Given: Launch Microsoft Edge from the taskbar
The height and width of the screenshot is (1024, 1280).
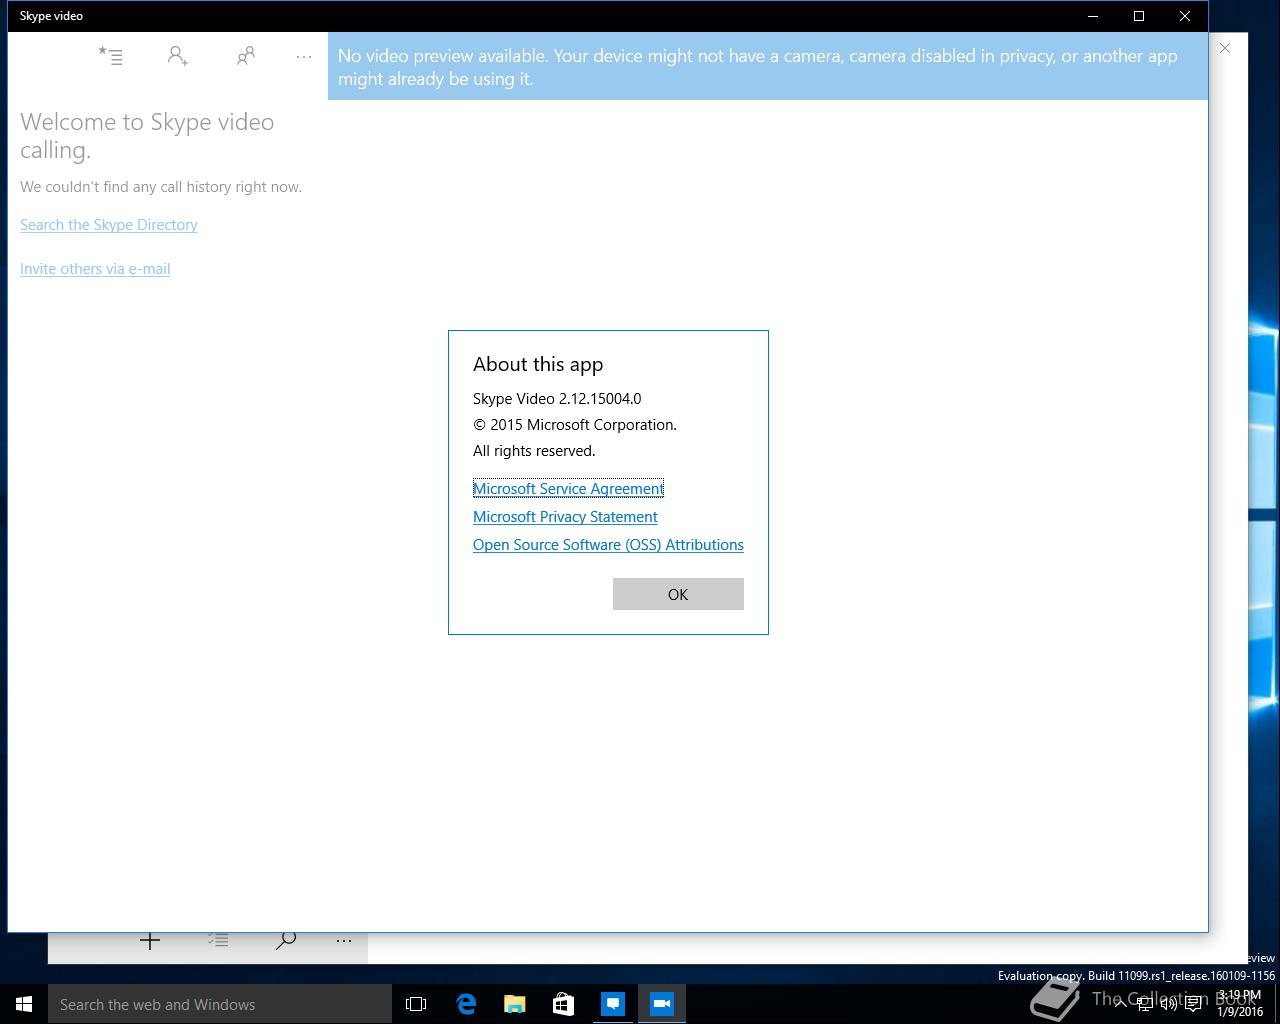Looking at the screenshot, I should tap(466, 1004).
